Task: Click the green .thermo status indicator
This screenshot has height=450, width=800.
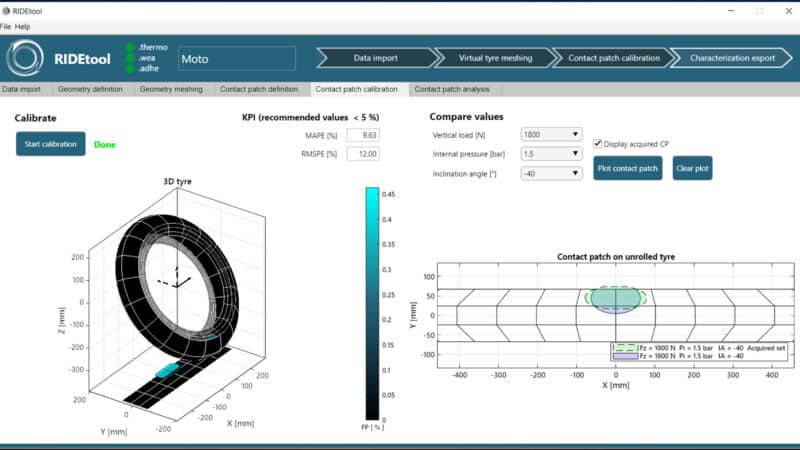Action: 130,47
